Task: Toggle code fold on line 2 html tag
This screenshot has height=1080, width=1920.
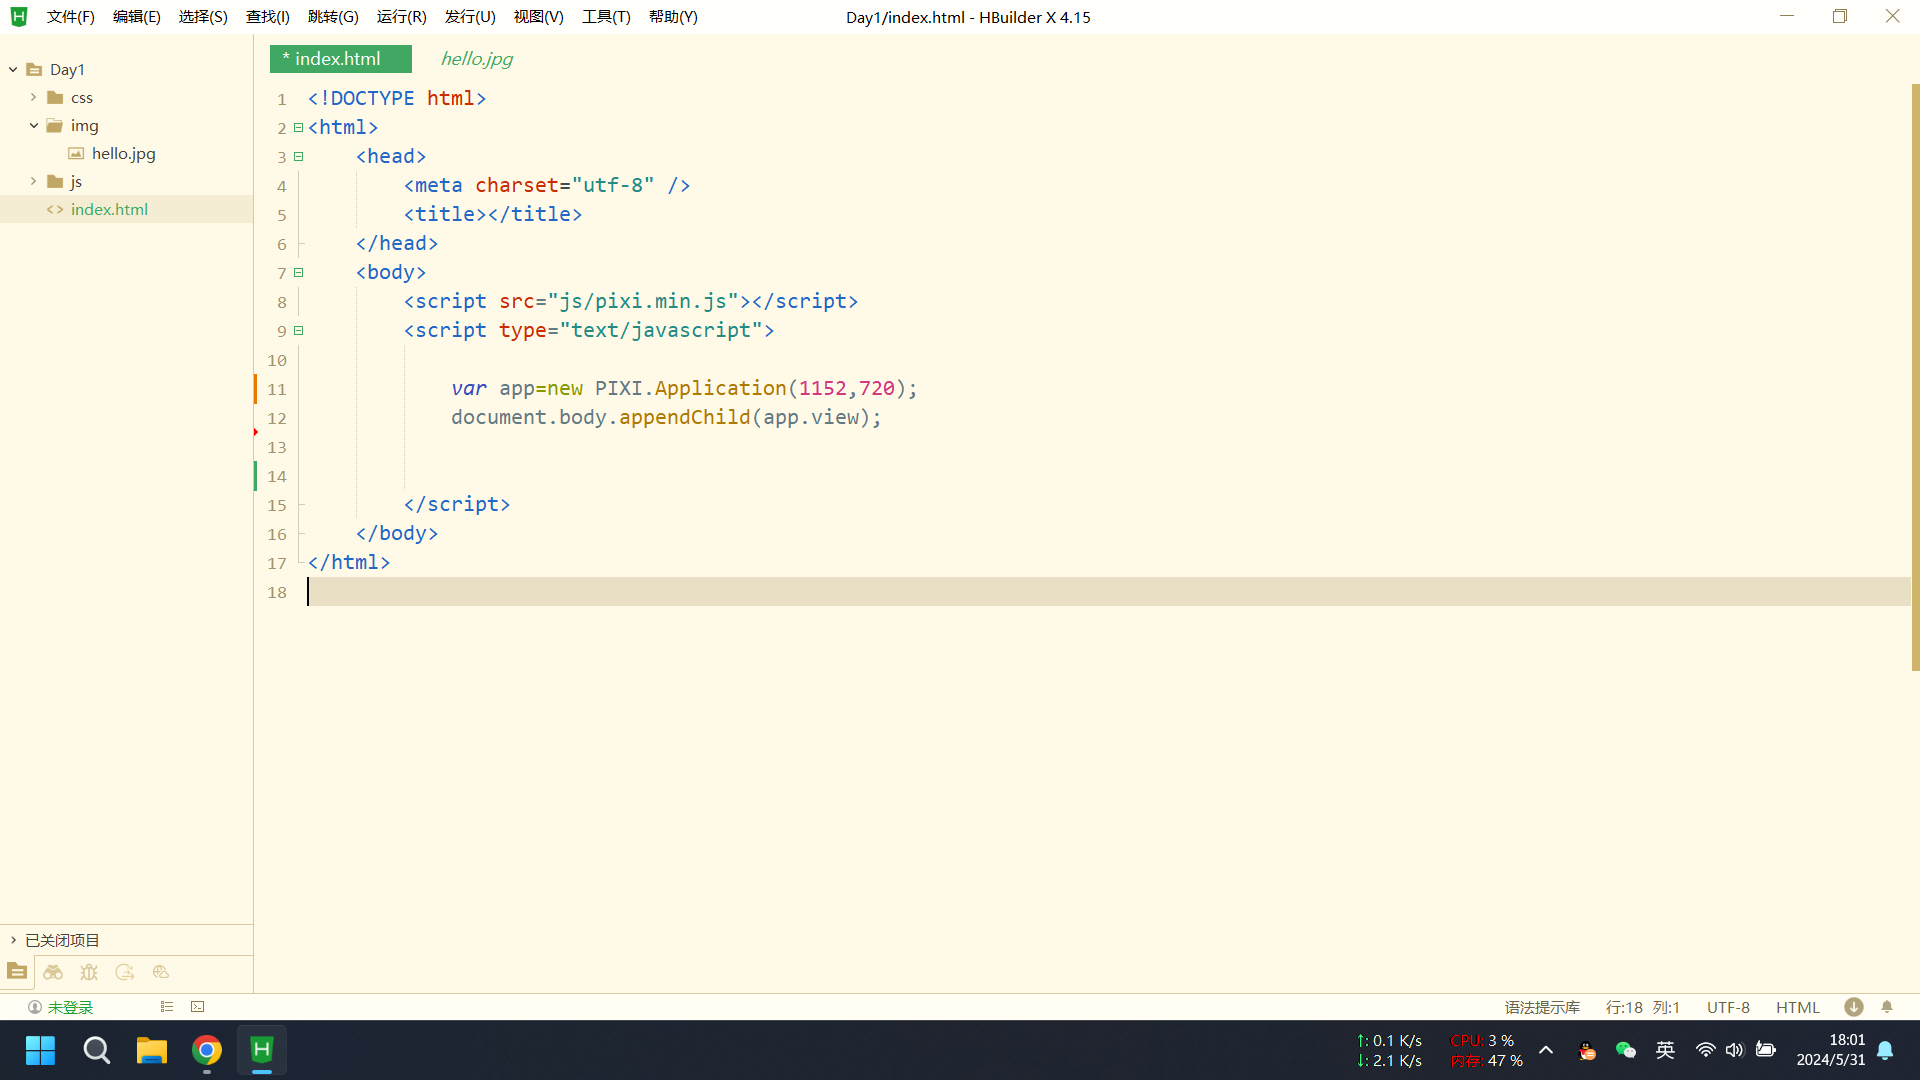Action: tap(298, 128)
